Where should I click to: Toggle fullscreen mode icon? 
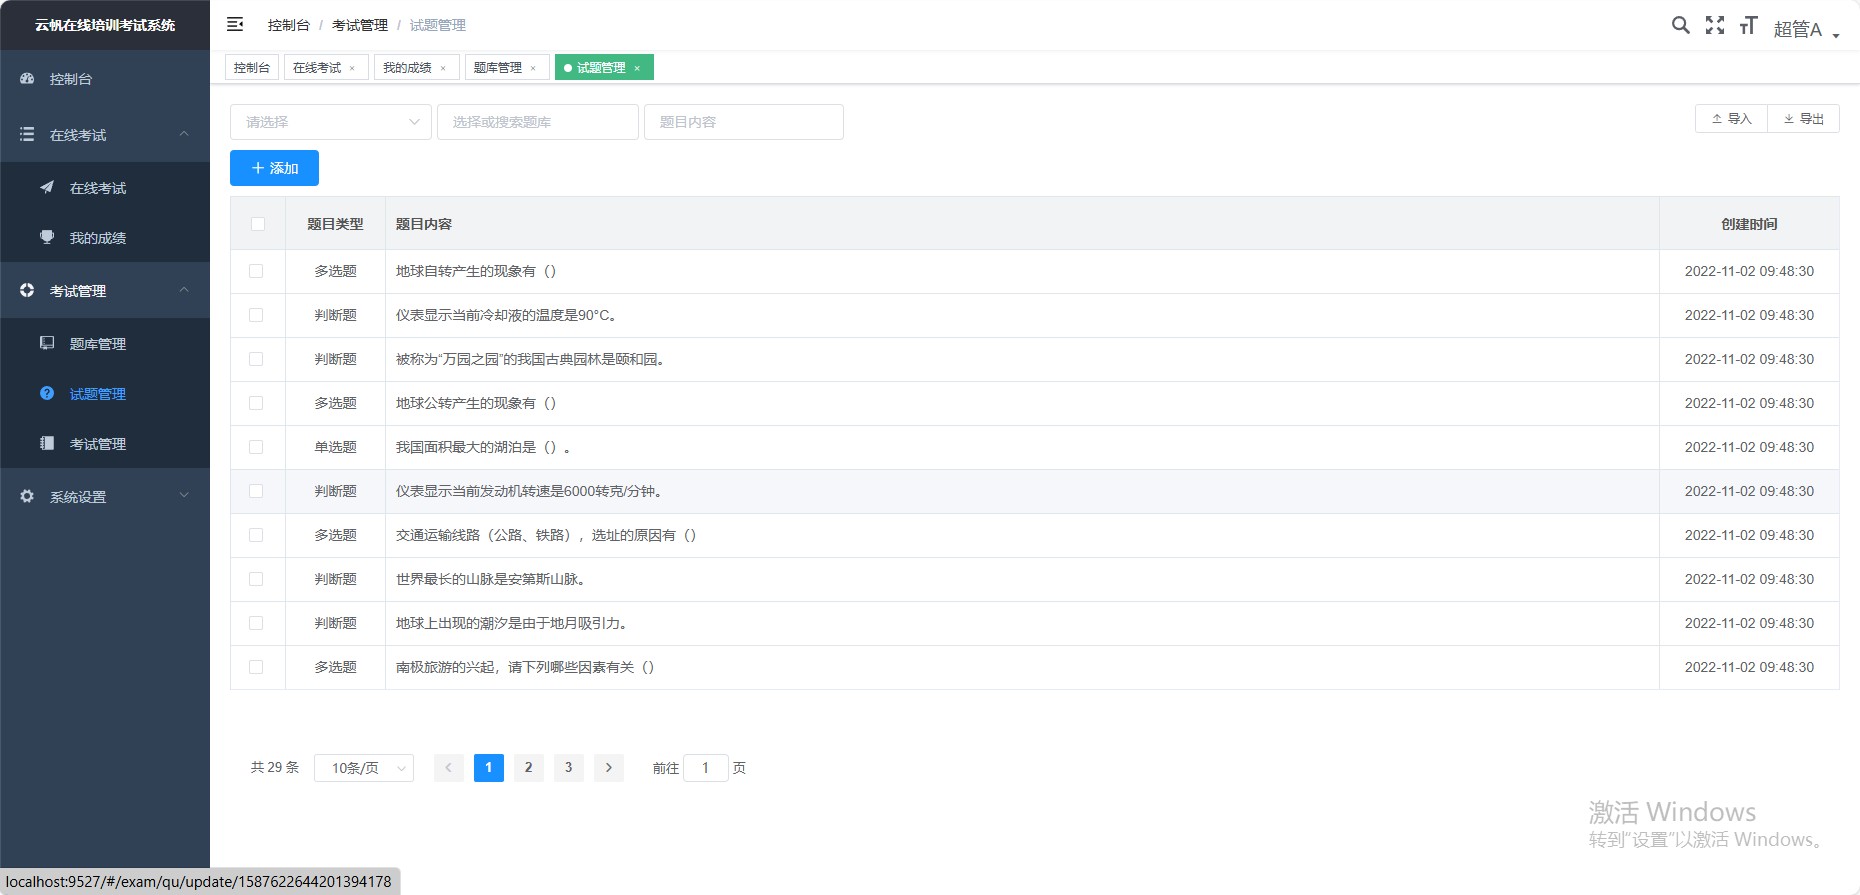[1715, 25]
